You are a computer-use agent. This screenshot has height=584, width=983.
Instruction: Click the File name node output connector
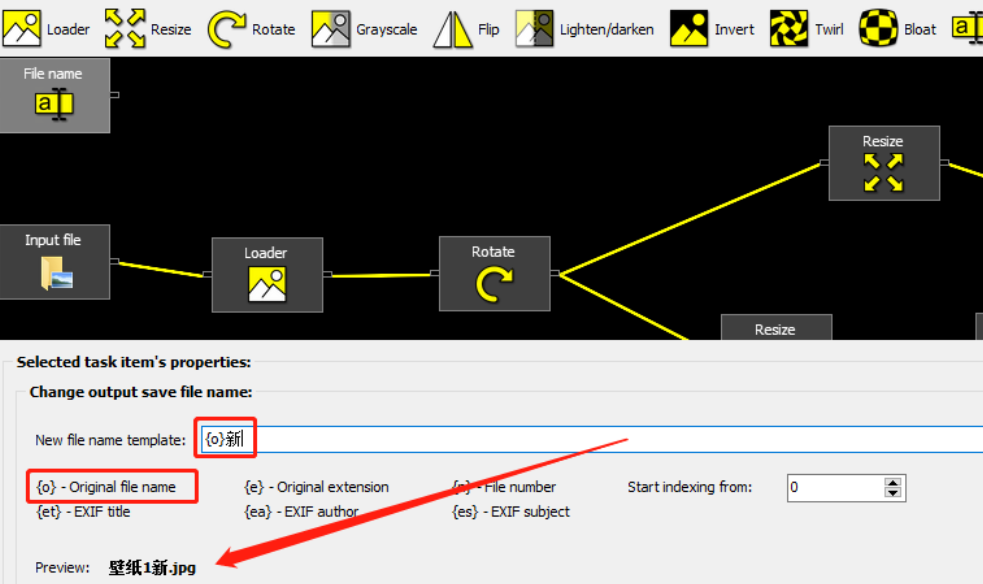pos(115,95)
